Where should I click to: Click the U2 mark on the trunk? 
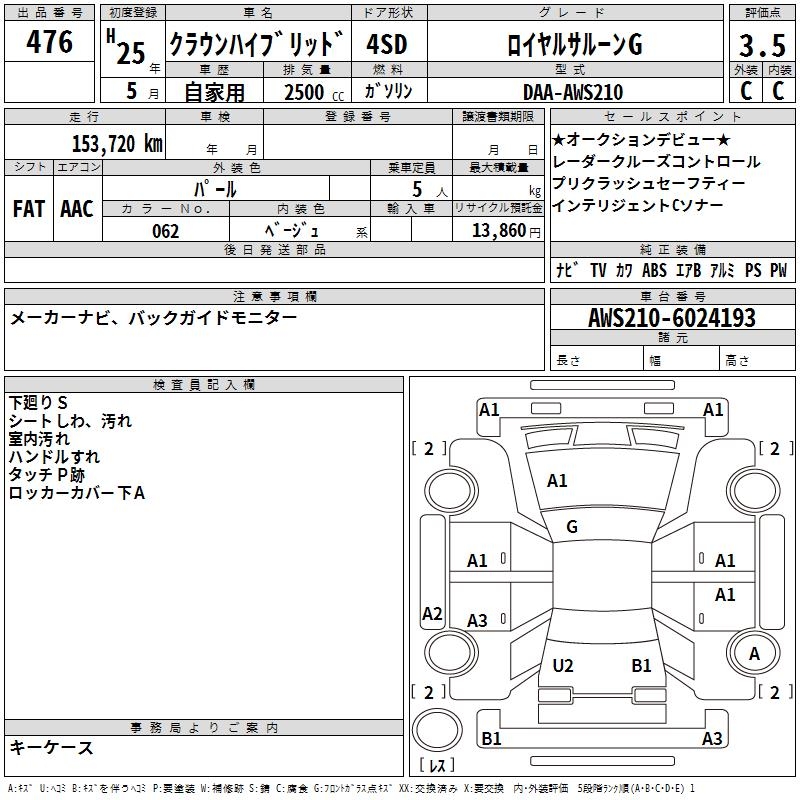[x=563, y=666]
